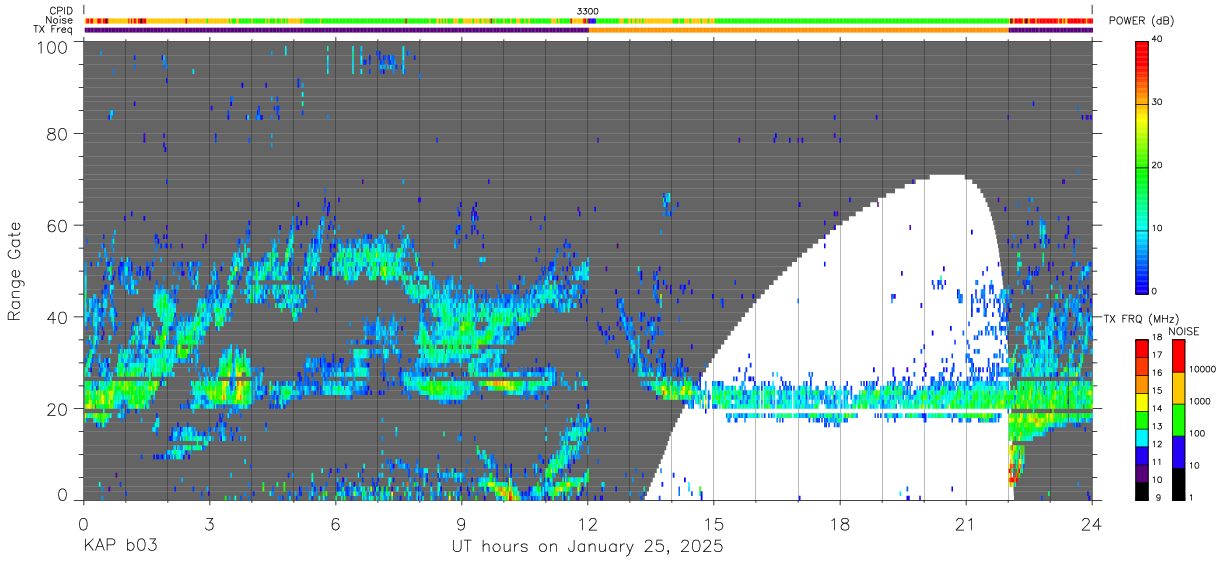Click the 11 label on TX FRQ scale
The height and width of the screenshot is (567, 1228).
click(x=1158, y=461)
